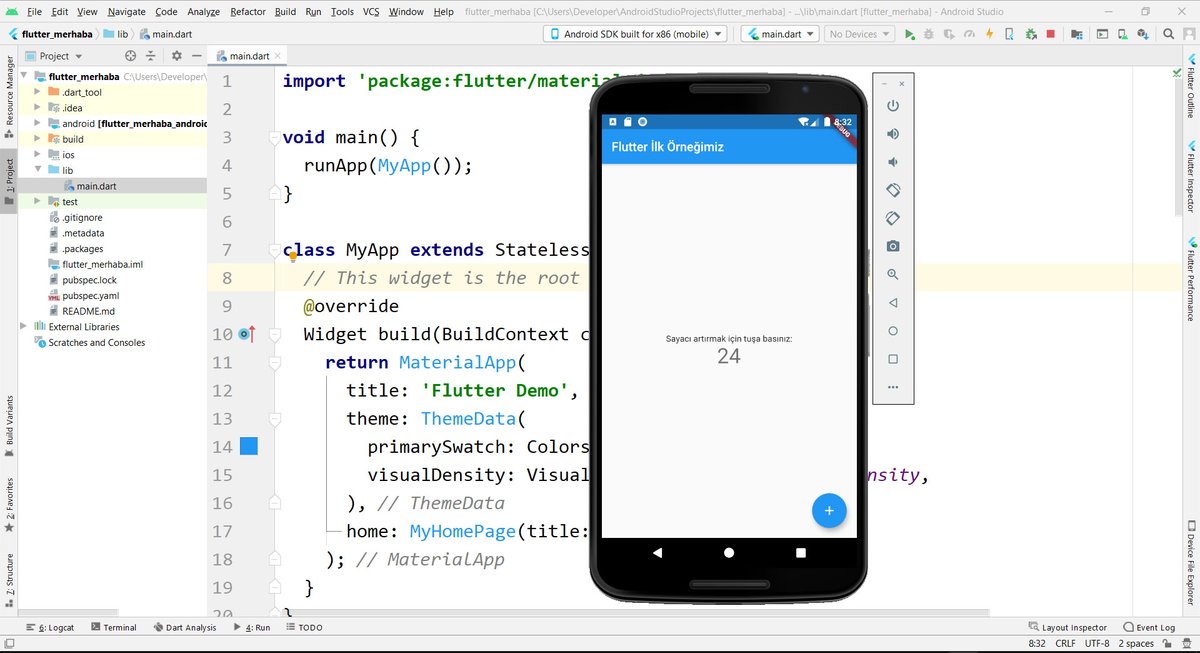Click emulator rotate left button

[x=893, y=190]
